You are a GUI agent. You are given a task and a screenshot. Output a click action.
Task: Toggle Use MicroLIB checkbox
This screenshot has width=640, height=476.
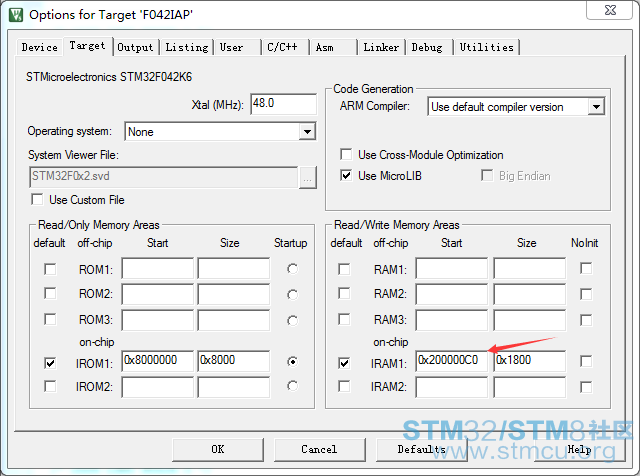click(x=346, y=176)
